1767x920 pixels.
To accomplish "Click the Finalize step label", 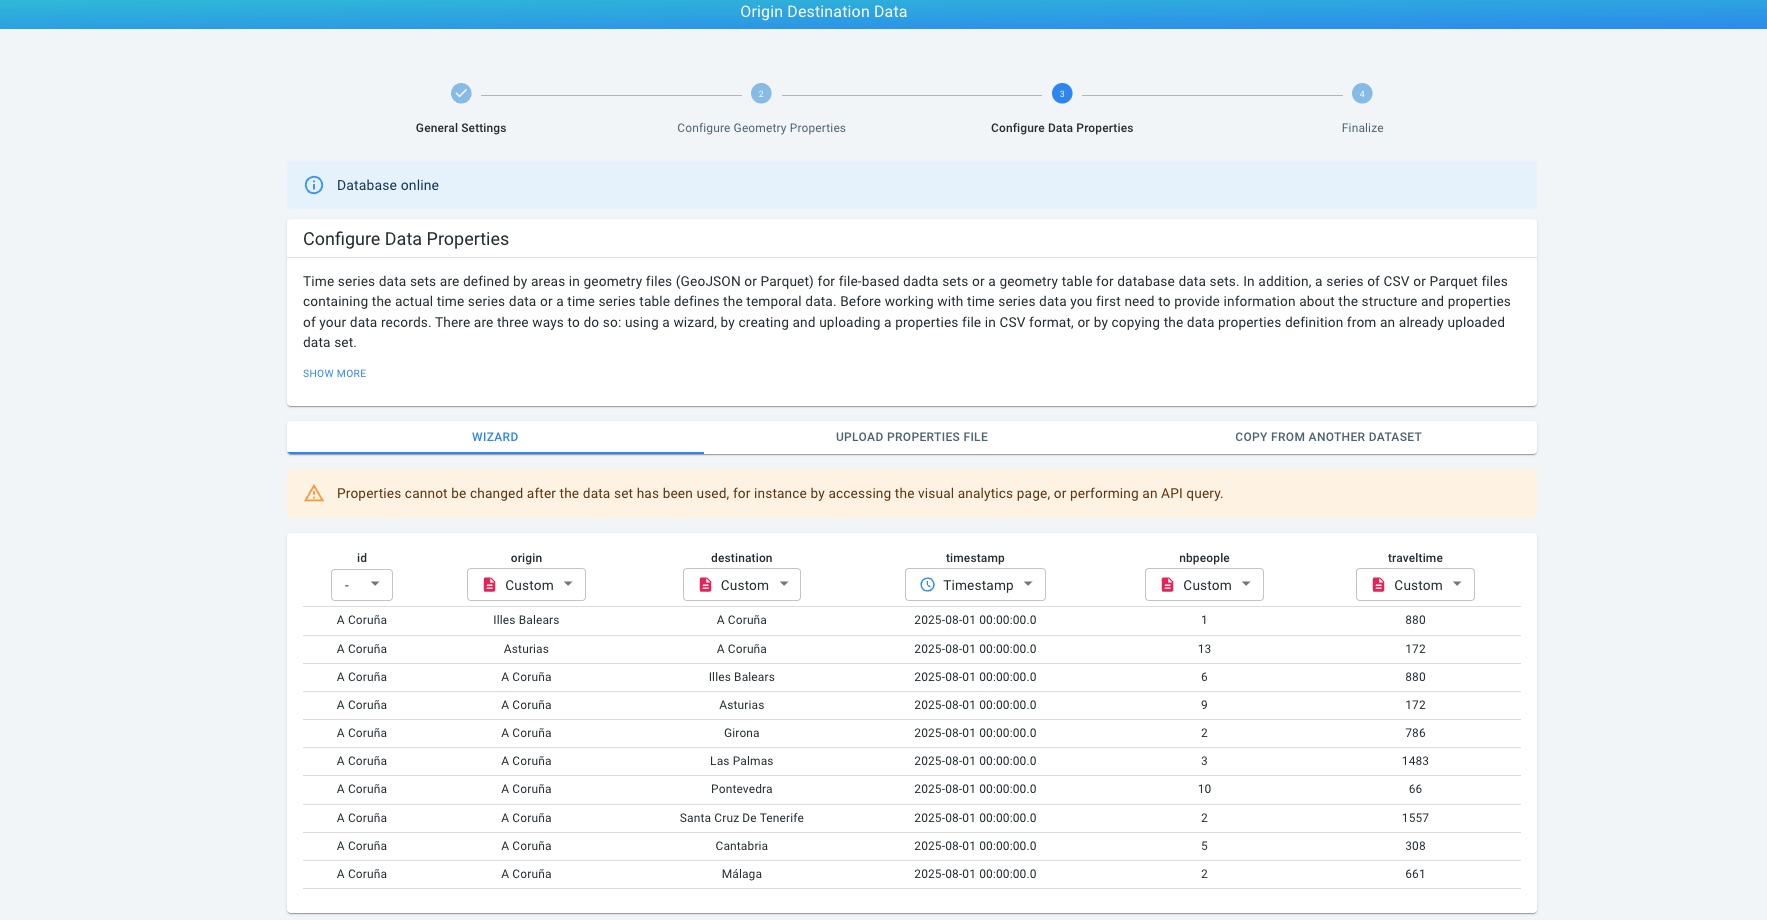I will coord(1362,128).
